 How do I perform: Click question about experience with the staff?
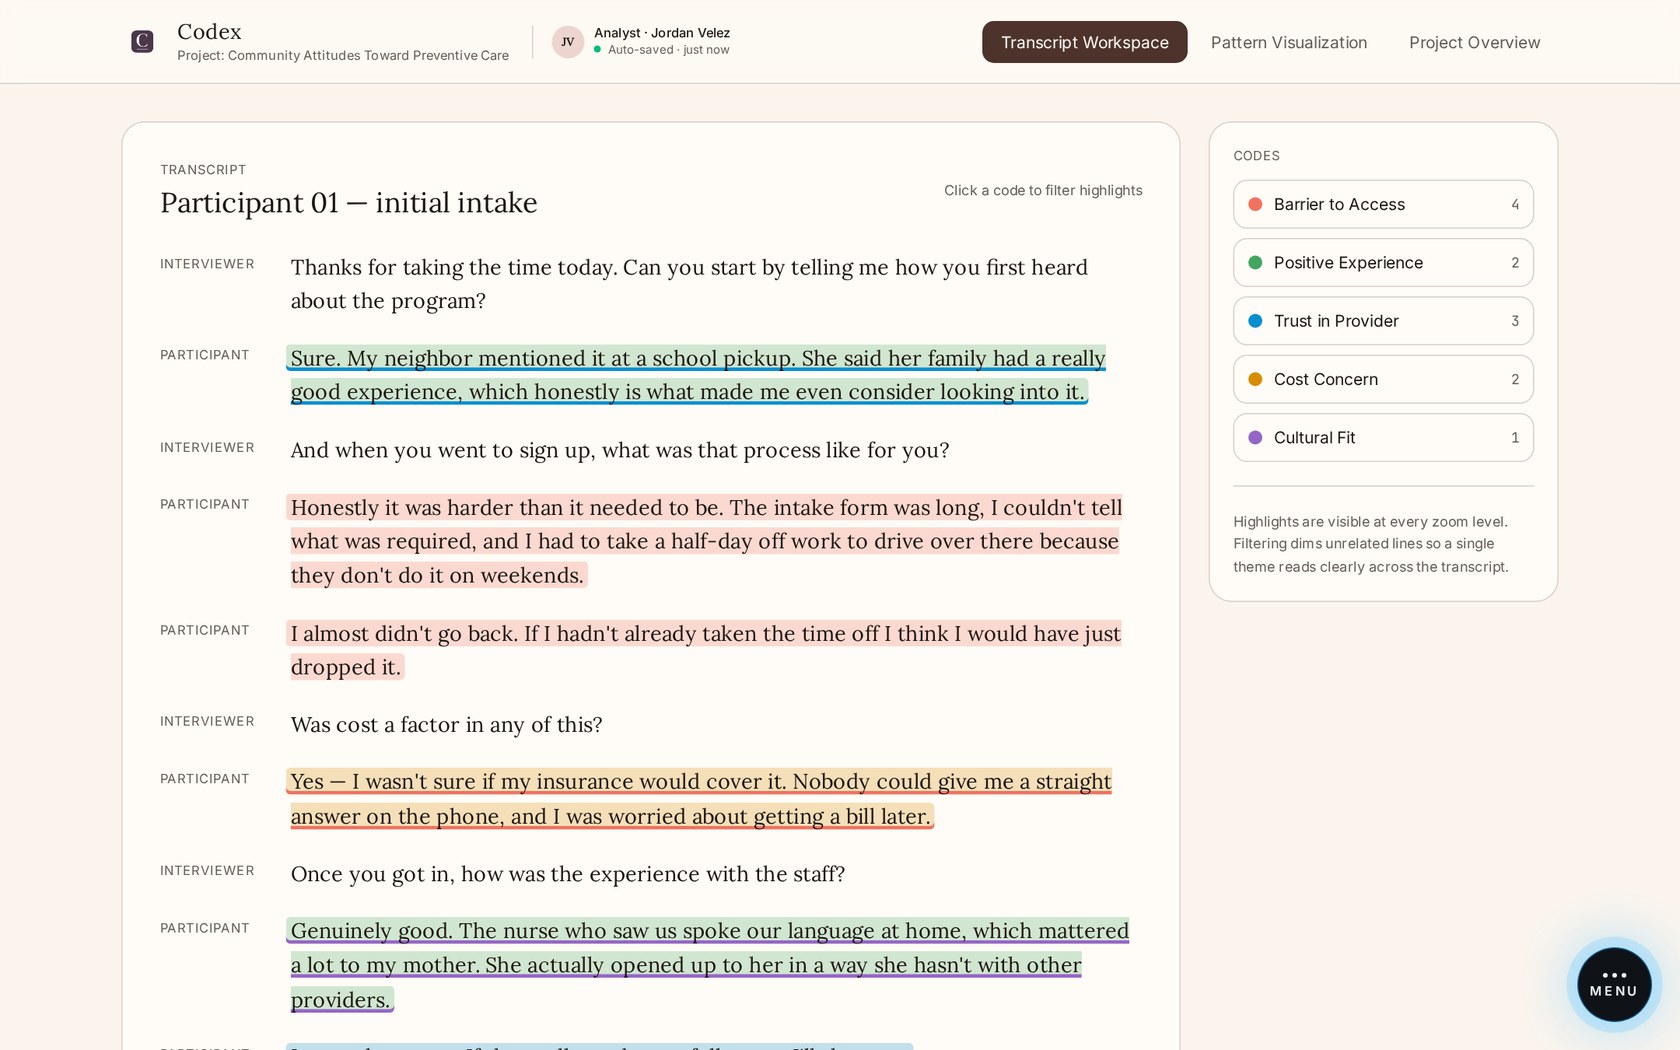pyautogui.click(x=568, y=874)
